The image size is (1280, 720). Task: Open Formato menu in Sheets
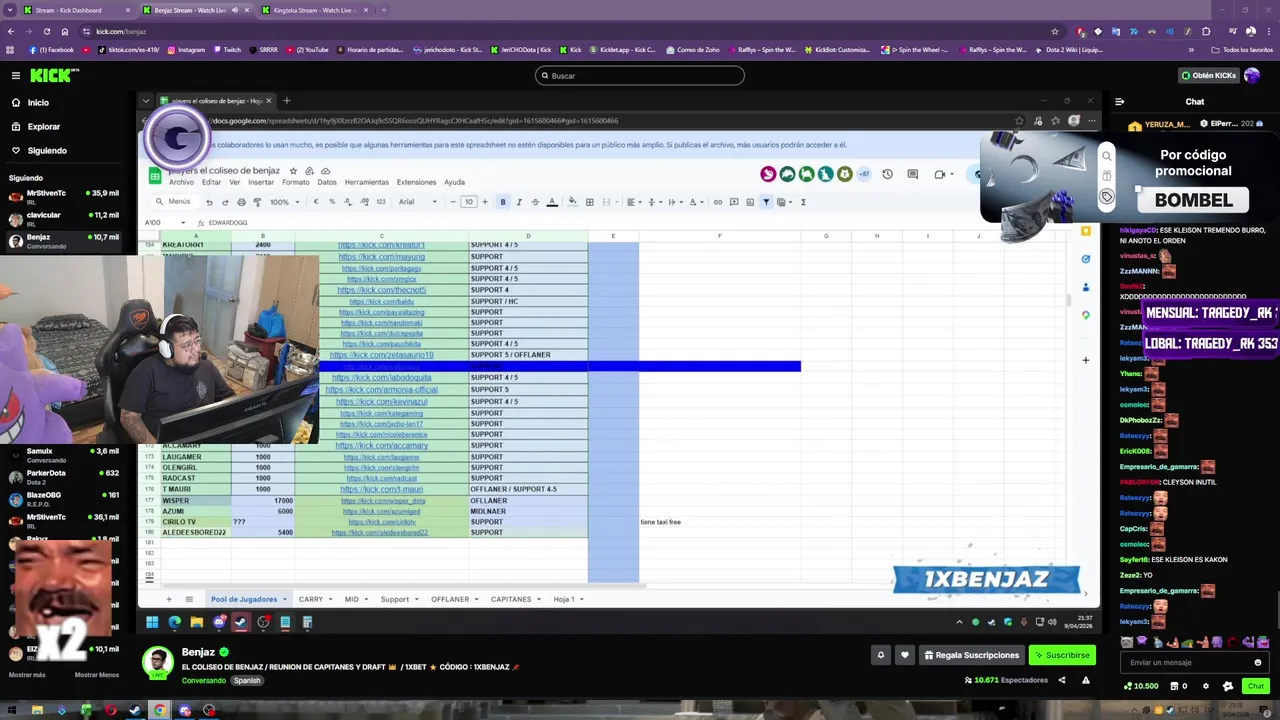coord(296,182)
